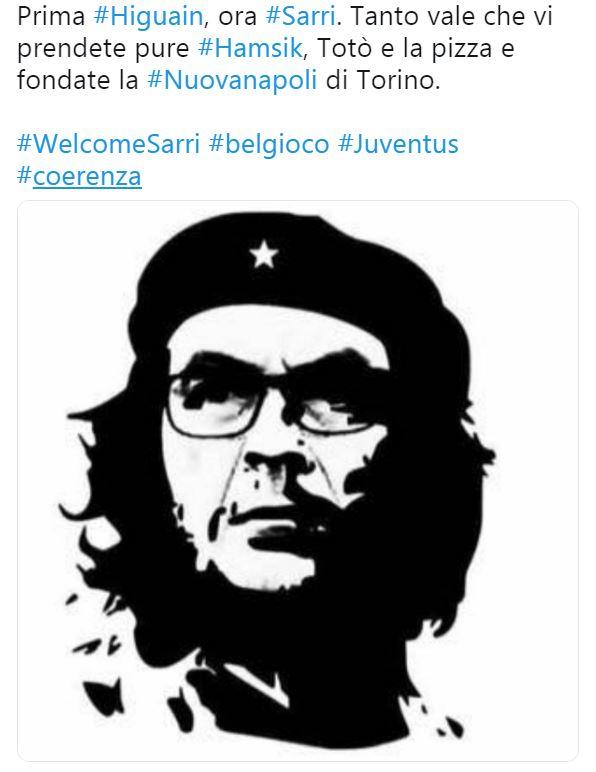Open the #WelcomeSarri hashtag
The width and height of the screenshot is (596, 772).
(109, 144)
